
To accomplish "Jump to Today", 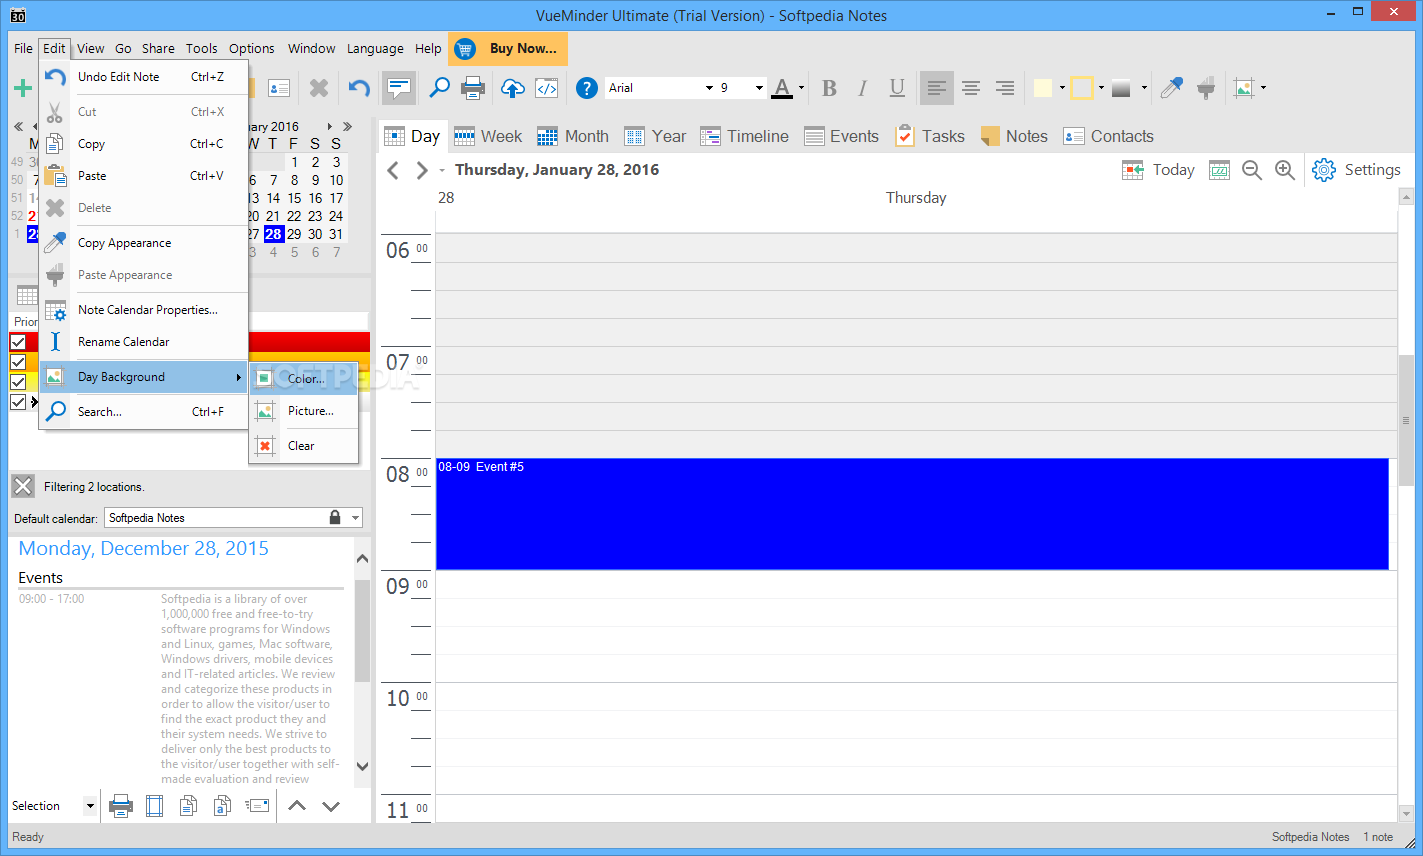I will 1159,170.
